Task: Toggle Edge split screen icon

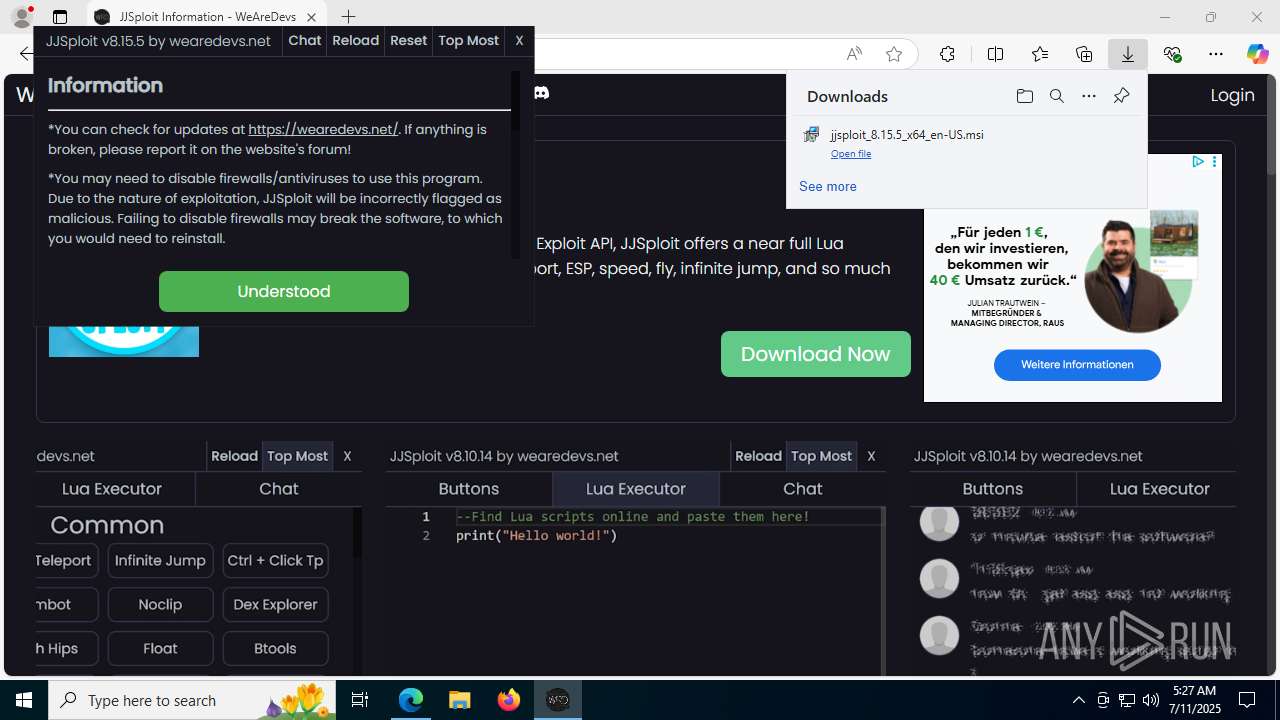Action: 995,54
